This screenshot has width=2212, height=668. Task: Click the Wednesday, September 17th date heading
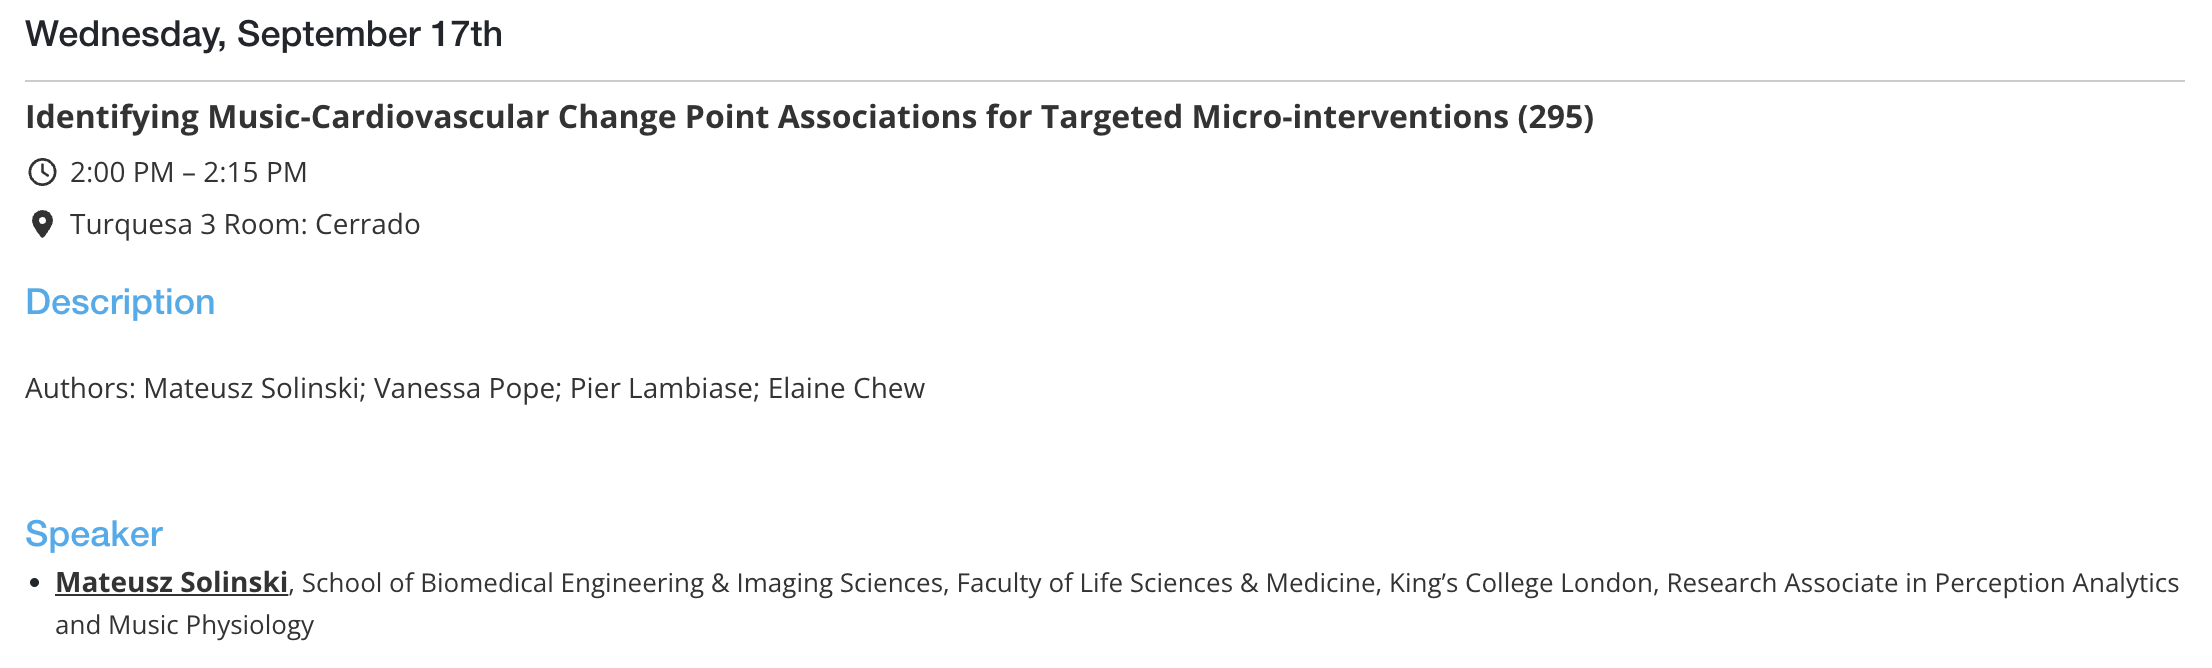pyautogui.click(x=264, y=34)
